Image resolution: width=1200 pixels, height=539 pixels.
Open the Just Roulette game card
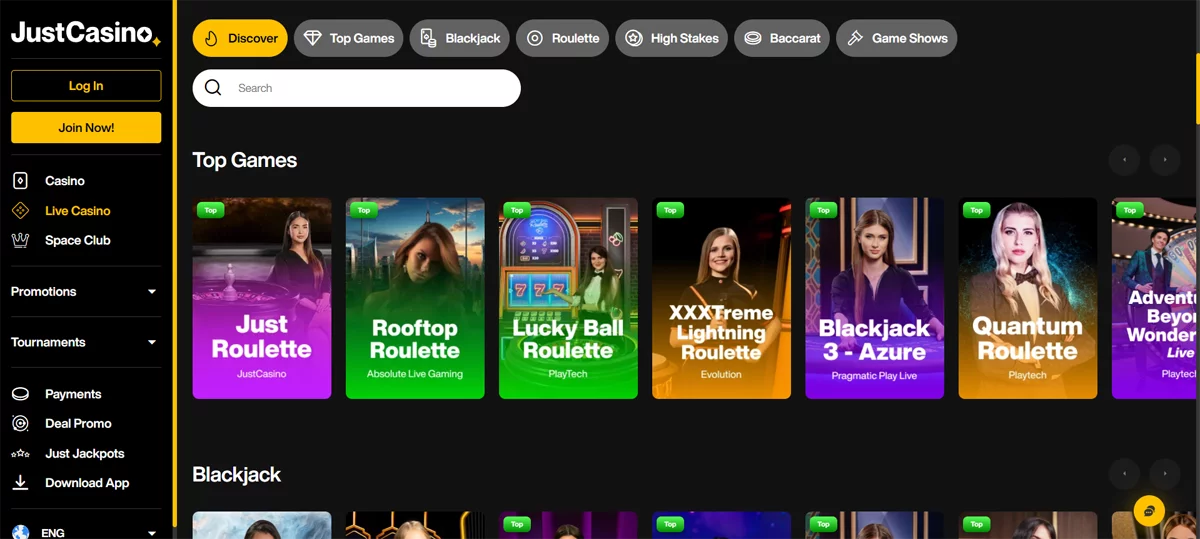pyautogui.click(x=262, y=298)
